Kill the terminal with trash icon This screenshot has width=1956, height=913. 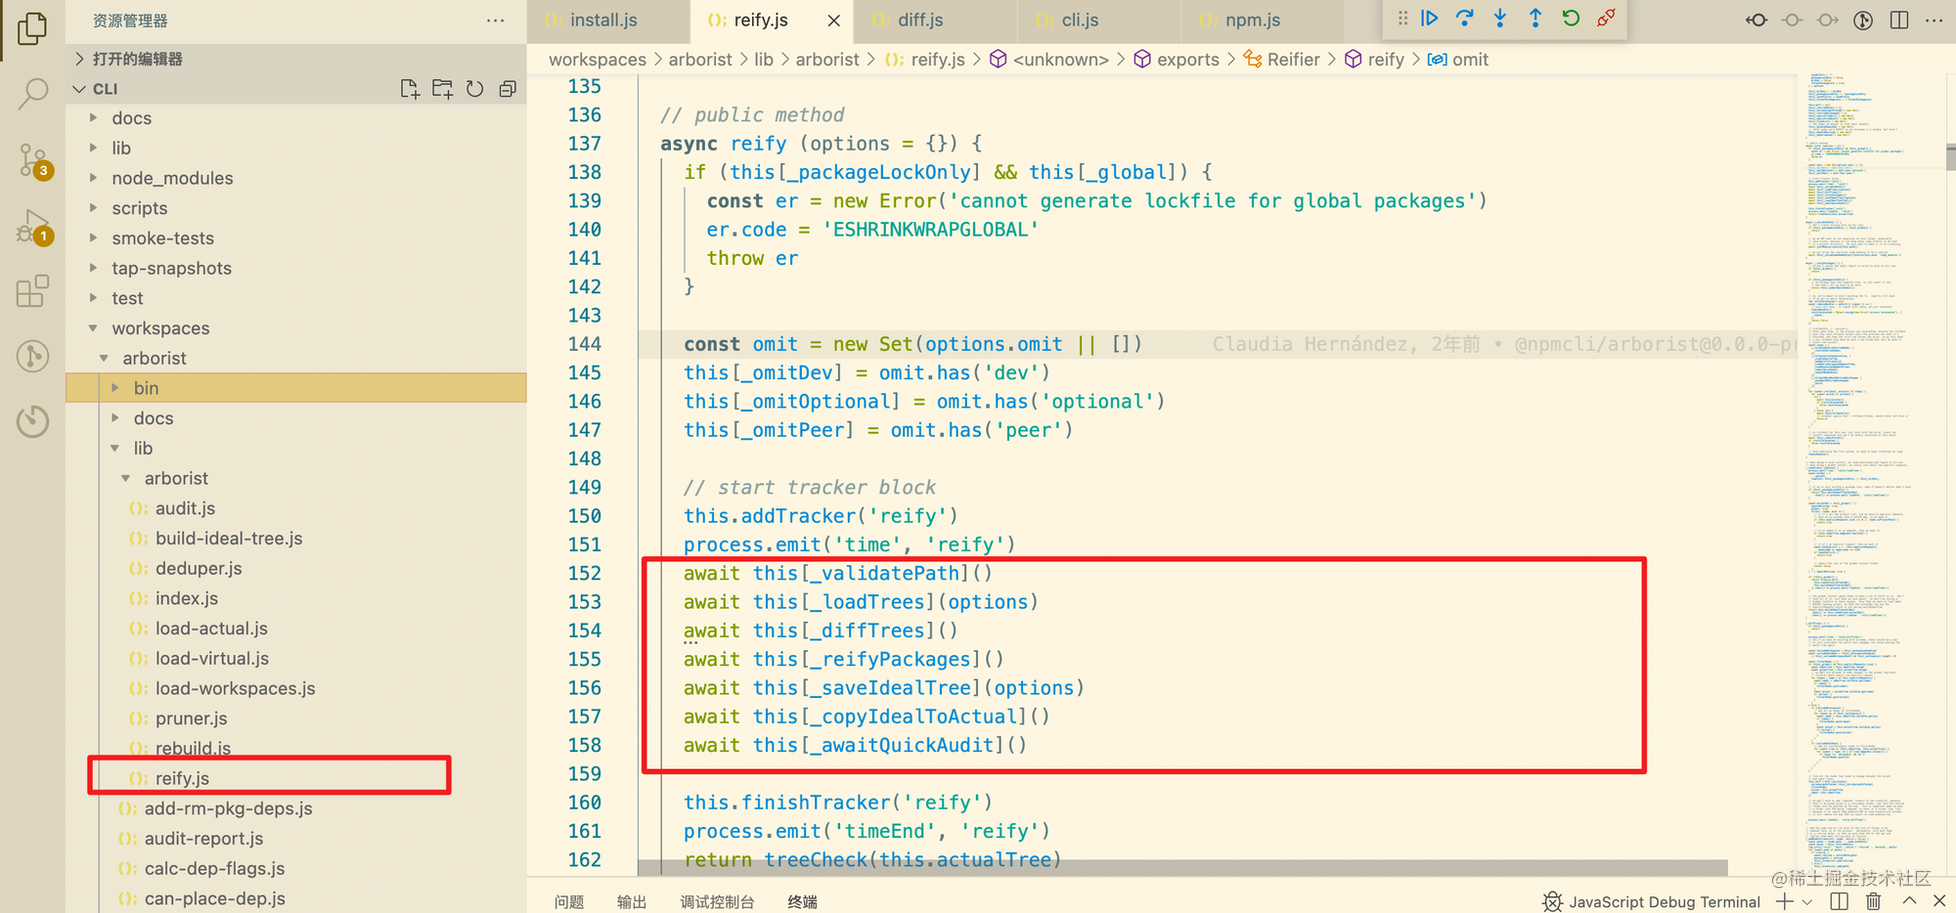click(x=1874, y=901)
